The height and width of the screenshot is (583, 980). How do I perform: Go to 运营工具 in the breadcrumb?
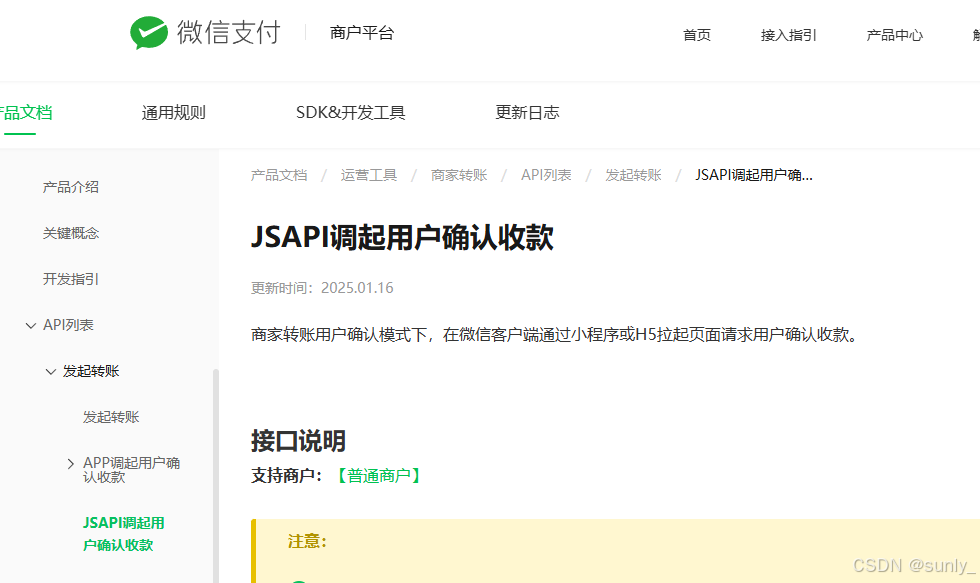(369, 175)
